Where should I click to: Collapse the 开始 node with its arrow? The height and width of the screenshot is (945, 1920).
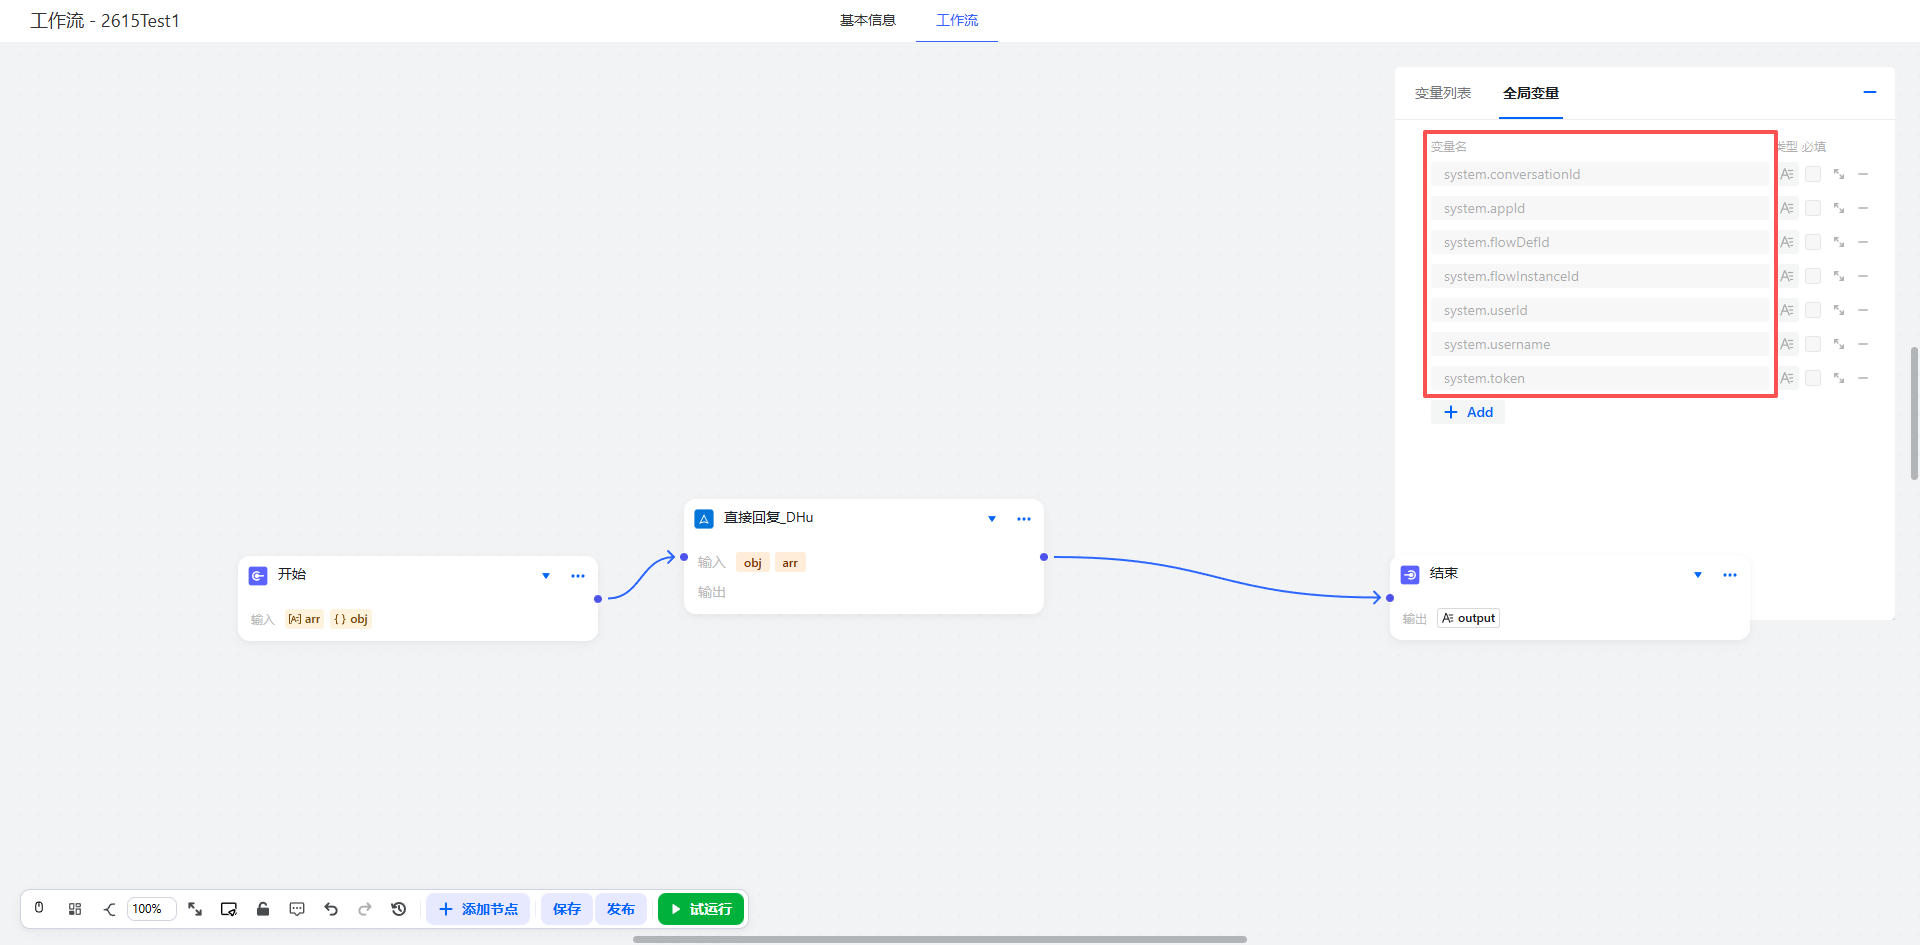coord(546,576)
